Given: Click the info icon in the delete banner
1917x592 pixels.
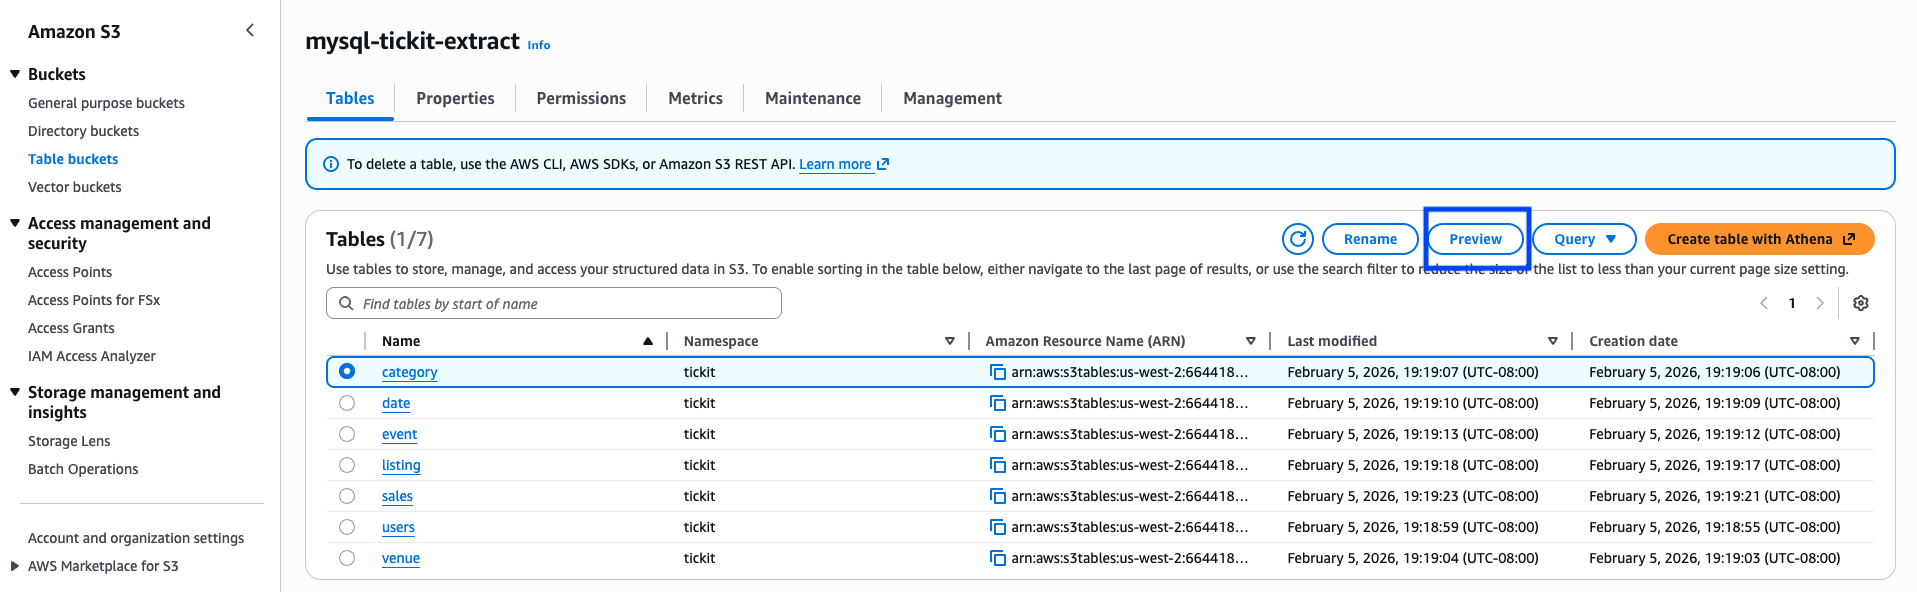Looking at the screenshot, I should 331,164.
